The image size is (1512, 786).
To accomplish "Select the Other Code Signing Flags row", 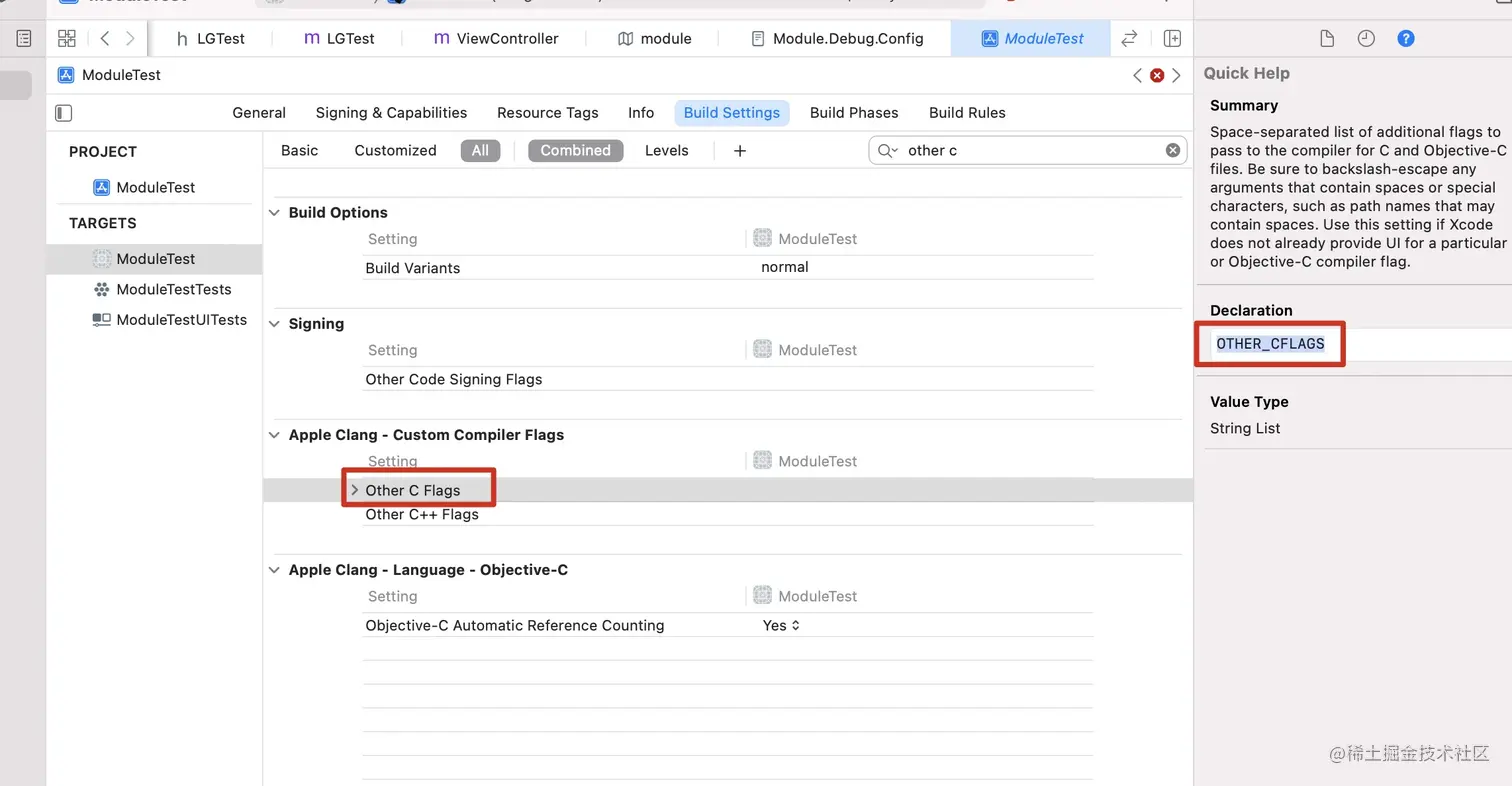I will pos(728,379).
